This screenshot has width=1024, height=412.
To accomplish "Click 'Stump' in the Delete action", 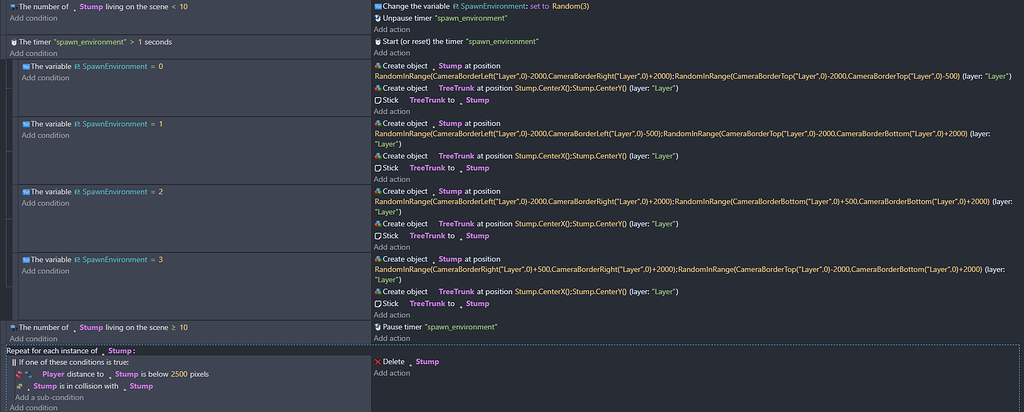I will point(427,362).
